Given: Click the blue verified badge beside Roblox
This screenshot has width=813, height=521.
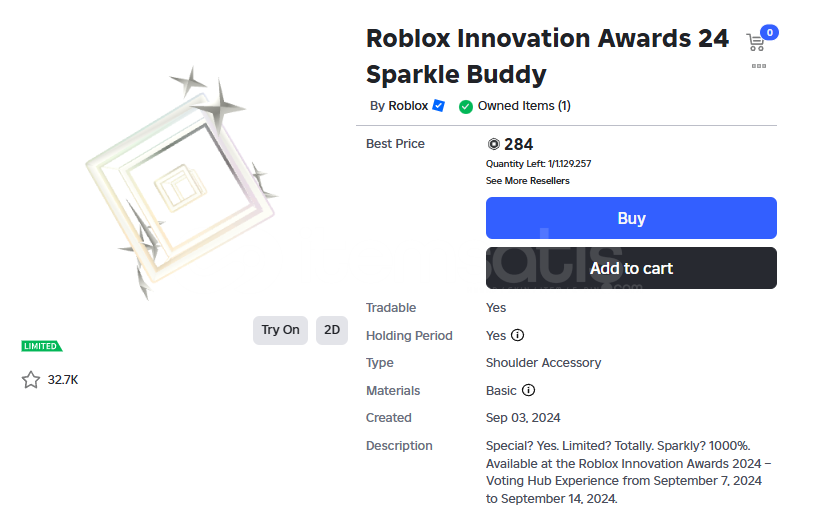Looking at the screenshot, I should pyautogui.click(x=438, y=106).
